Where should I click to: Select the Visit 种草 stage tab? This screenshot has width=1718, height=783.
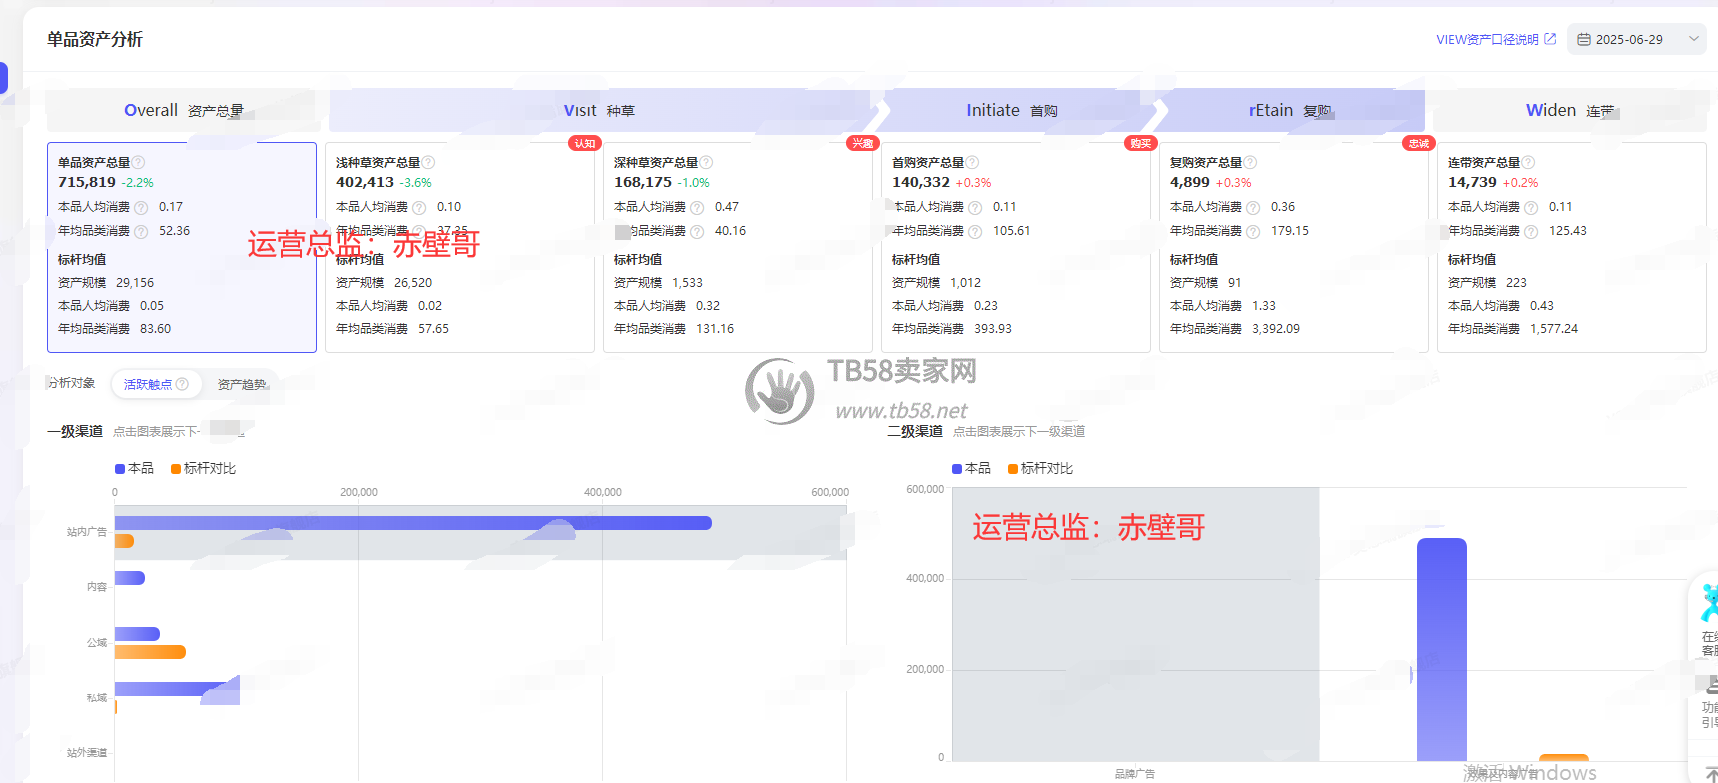click(x=599, y=110)
